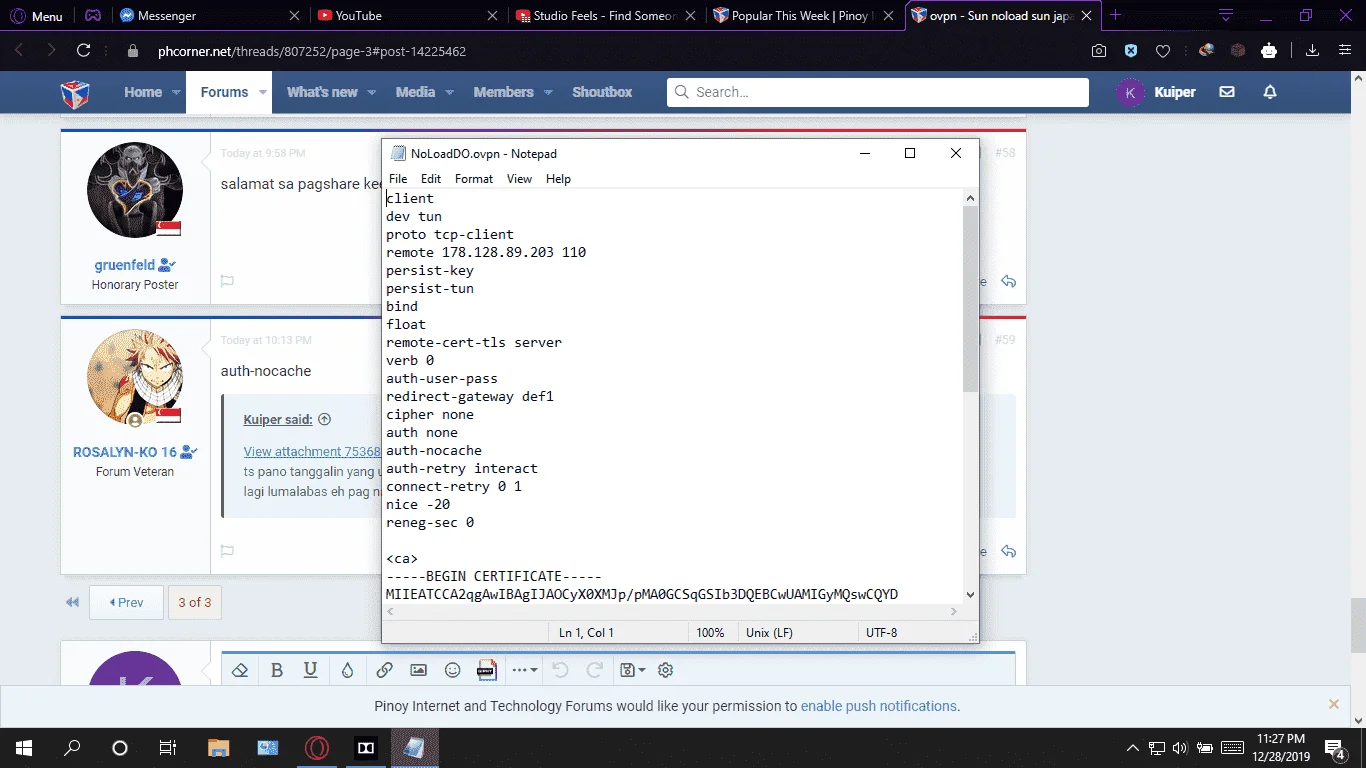Click the browser snapshot camera icon
The width and height of the screenshot is (1366, 768).
click(x=1099, y=51)
